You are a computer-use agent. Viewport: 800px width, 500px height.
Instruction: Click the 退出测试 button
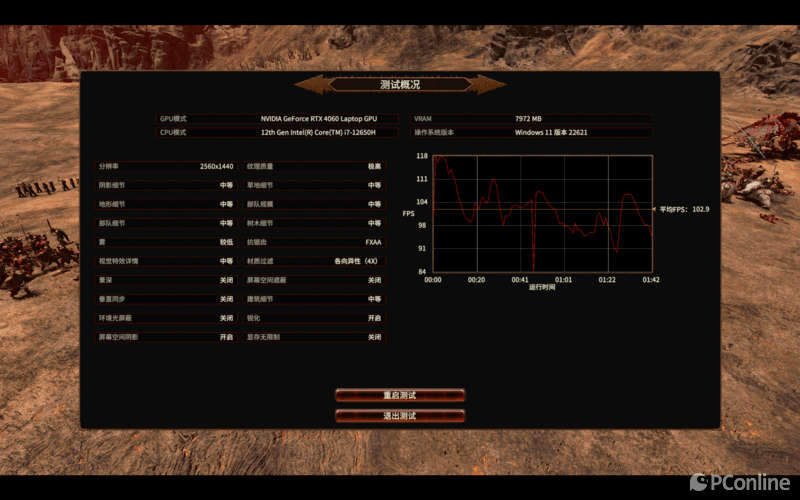point(400,416)
